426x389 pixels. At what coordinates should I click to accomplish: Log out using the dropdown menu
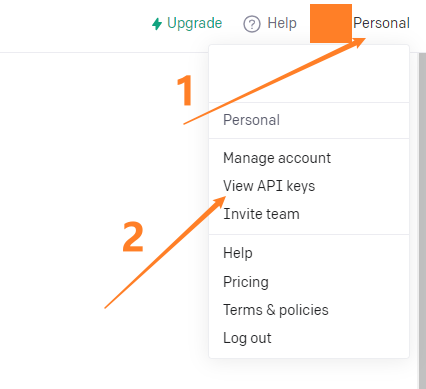click(x=247, y=338)
